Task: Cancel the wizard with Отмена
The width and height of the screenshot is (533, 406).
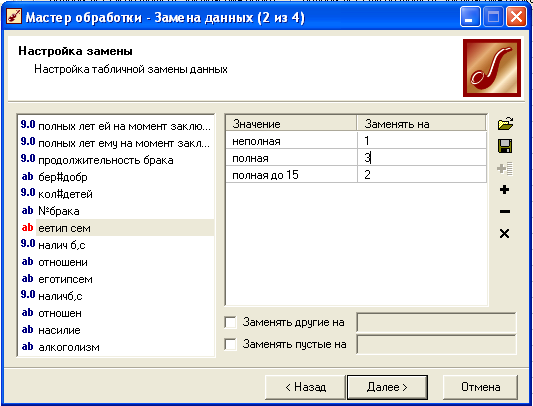Action: click(x=480, y=387)
